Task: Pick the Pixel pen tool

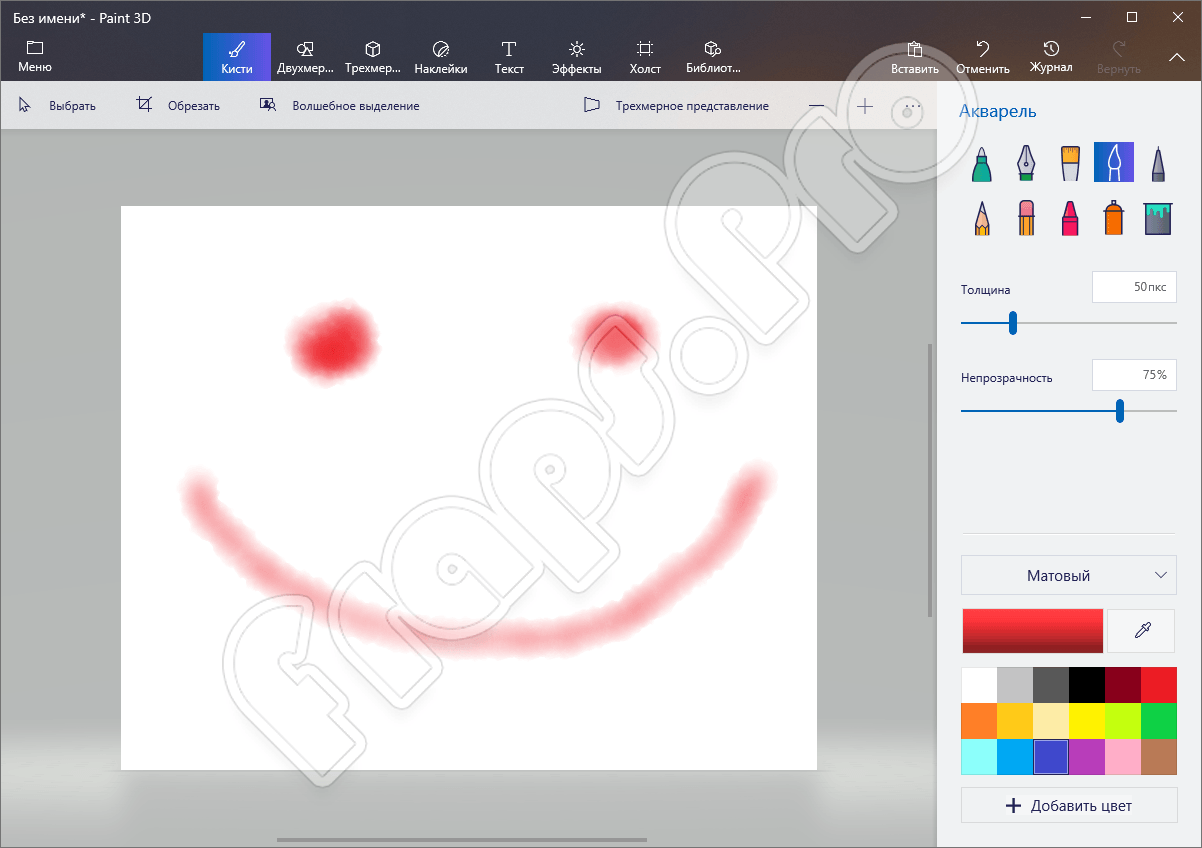Action: (1157, 162)
